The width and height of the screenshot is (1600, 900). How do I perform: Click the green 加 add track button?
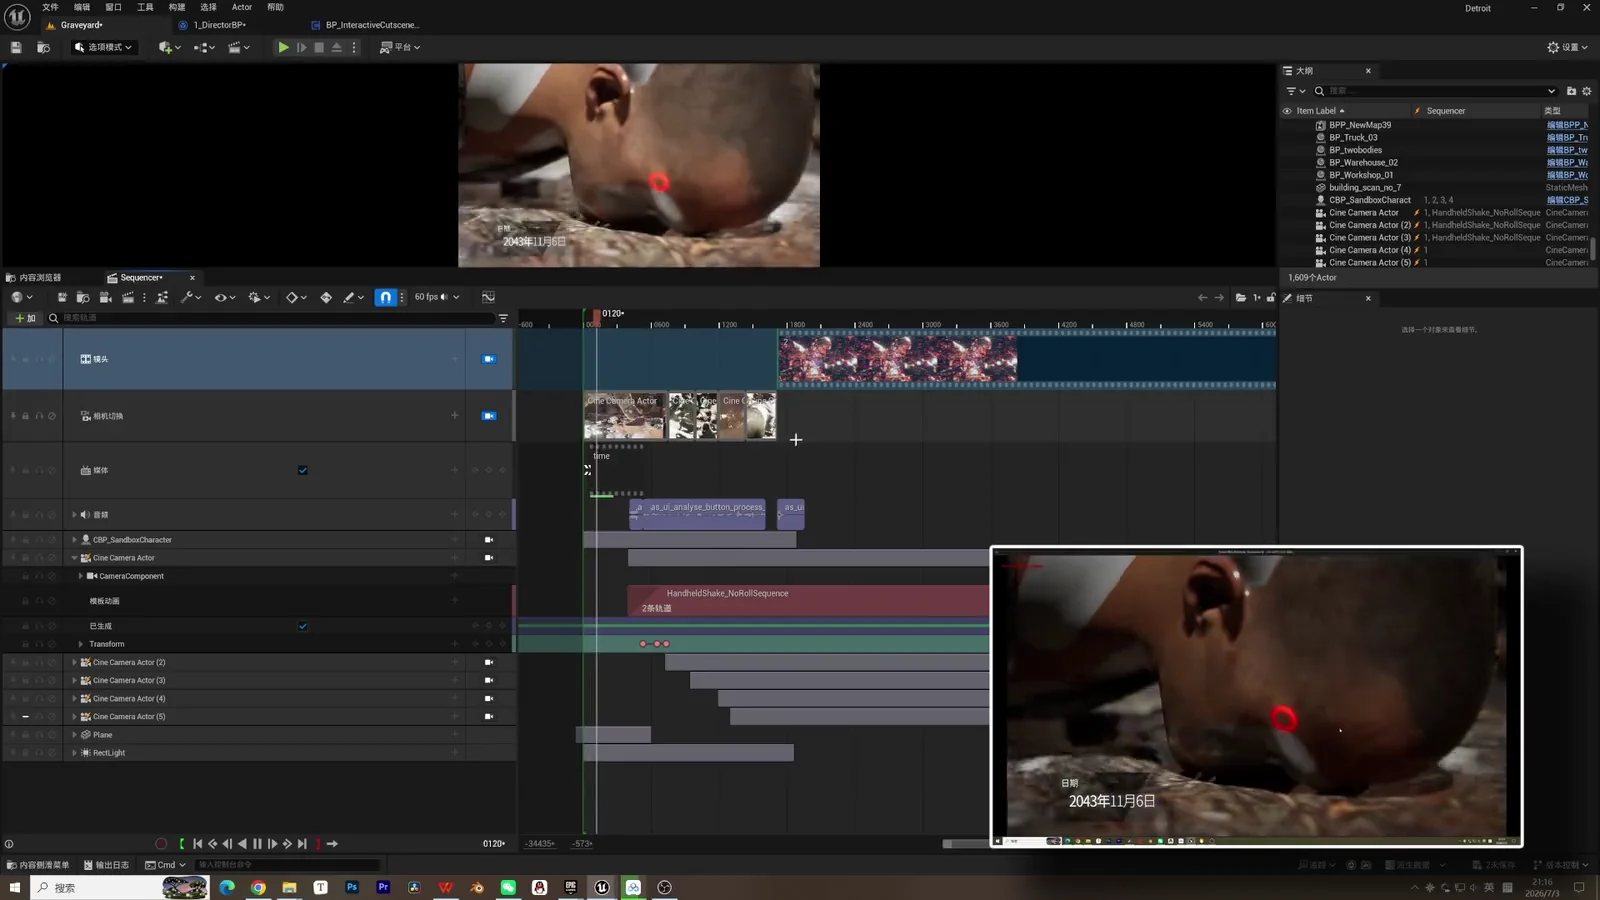pos(25,318)
